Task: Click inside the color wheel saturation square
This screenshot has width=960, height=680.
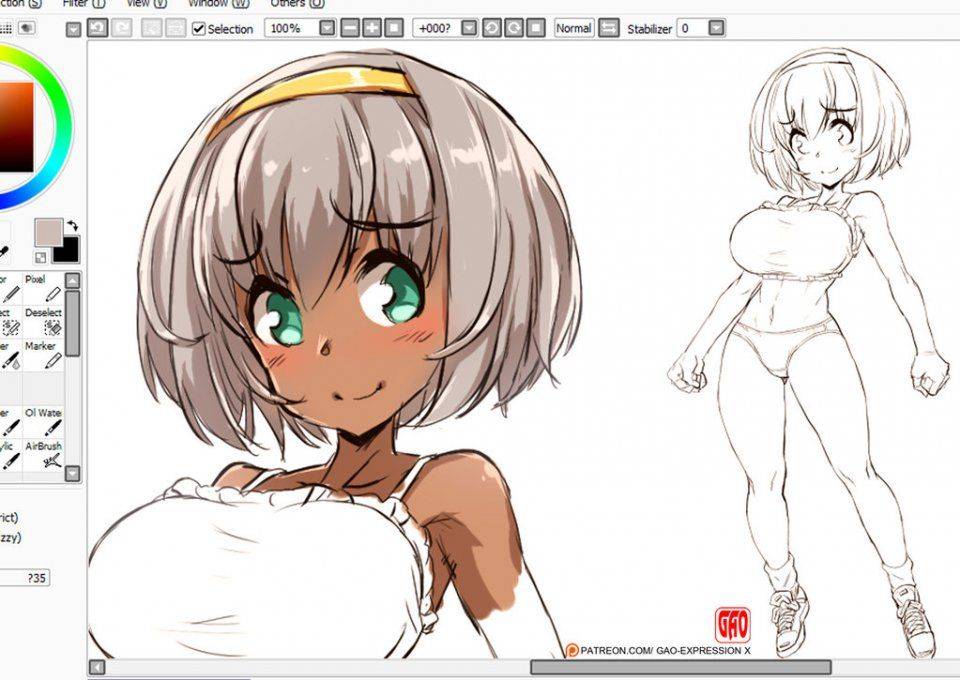Action: pos(17,127)
